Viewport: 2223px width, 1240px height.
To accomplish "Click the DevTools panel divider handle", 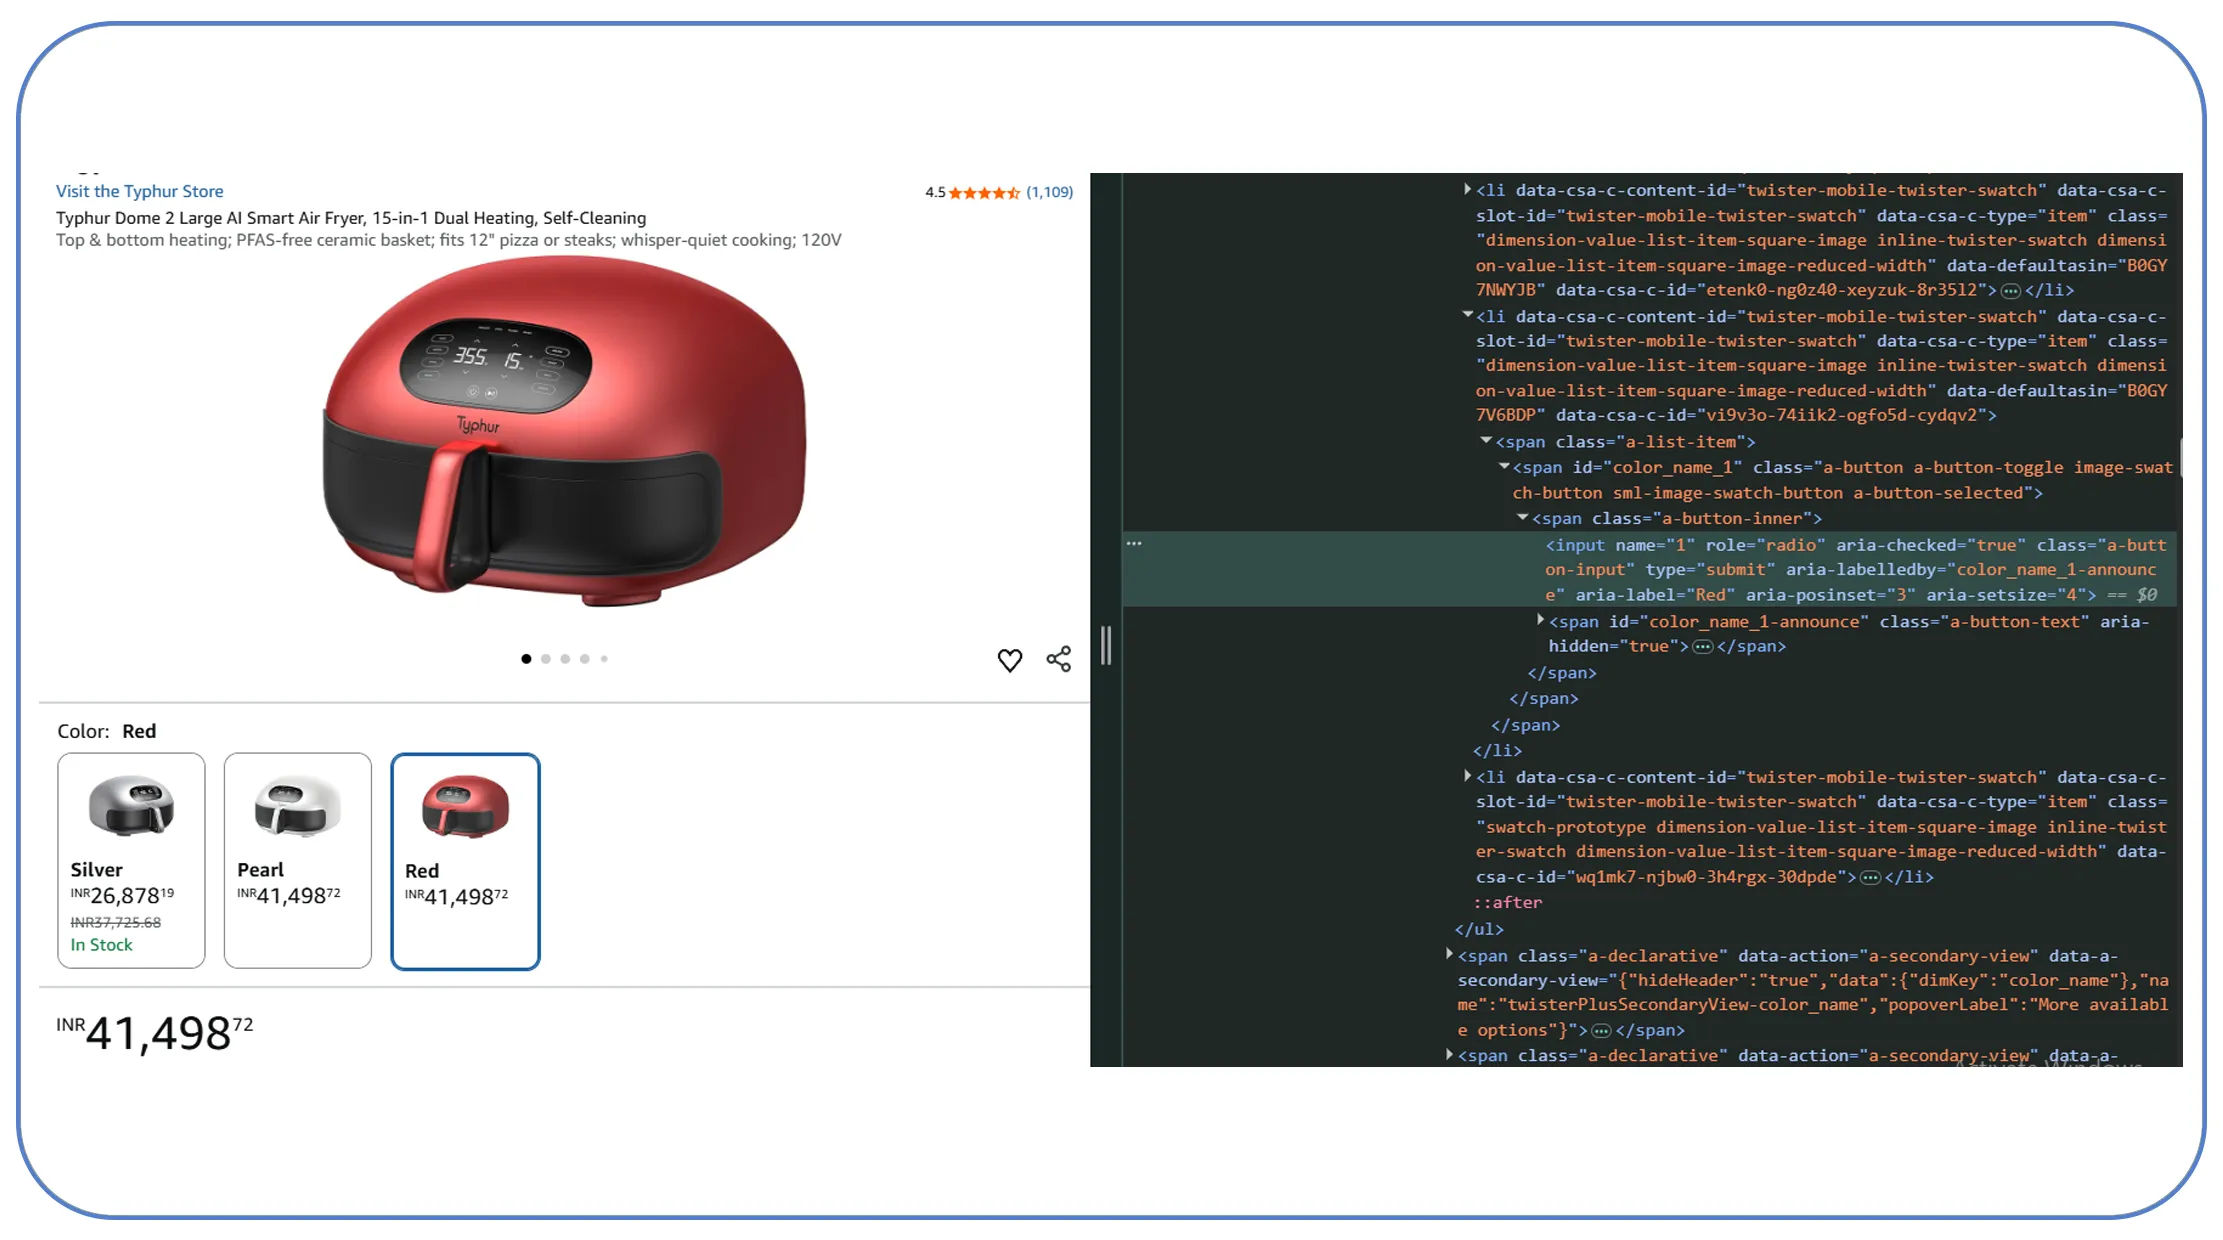I will [1106, 646].
